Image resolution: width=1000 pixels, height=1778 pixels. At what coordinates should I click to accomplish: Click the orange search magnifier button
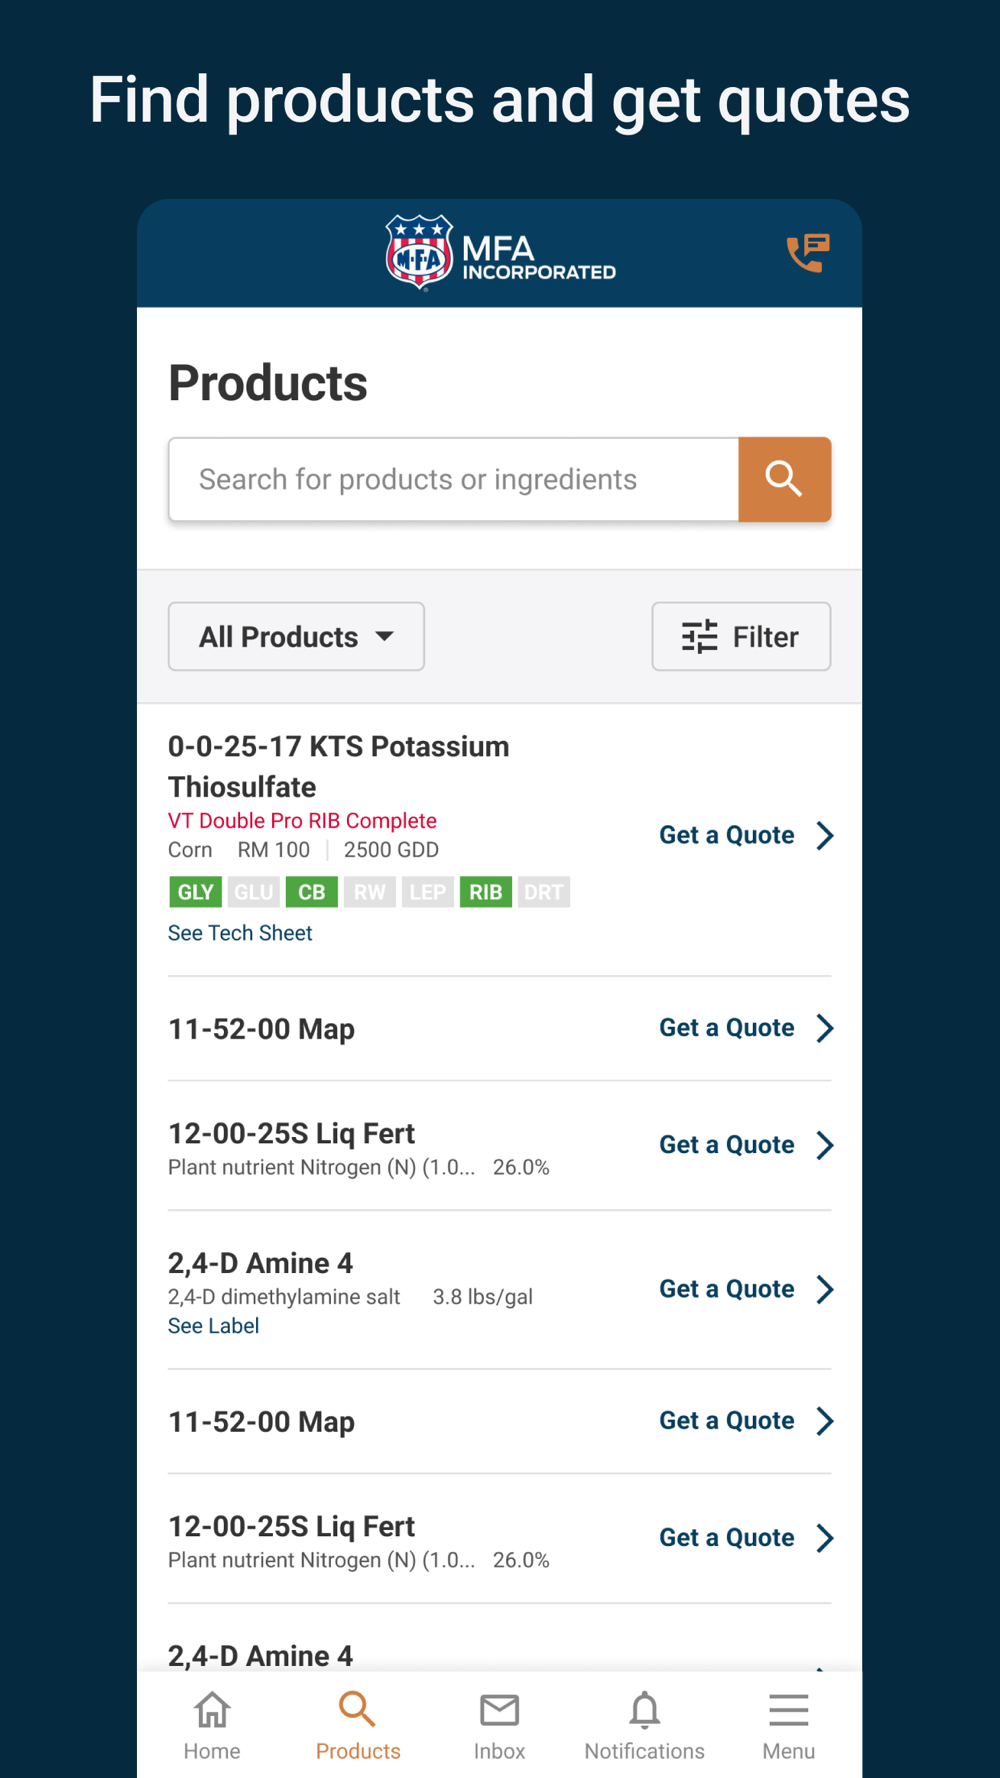[784, 479]
